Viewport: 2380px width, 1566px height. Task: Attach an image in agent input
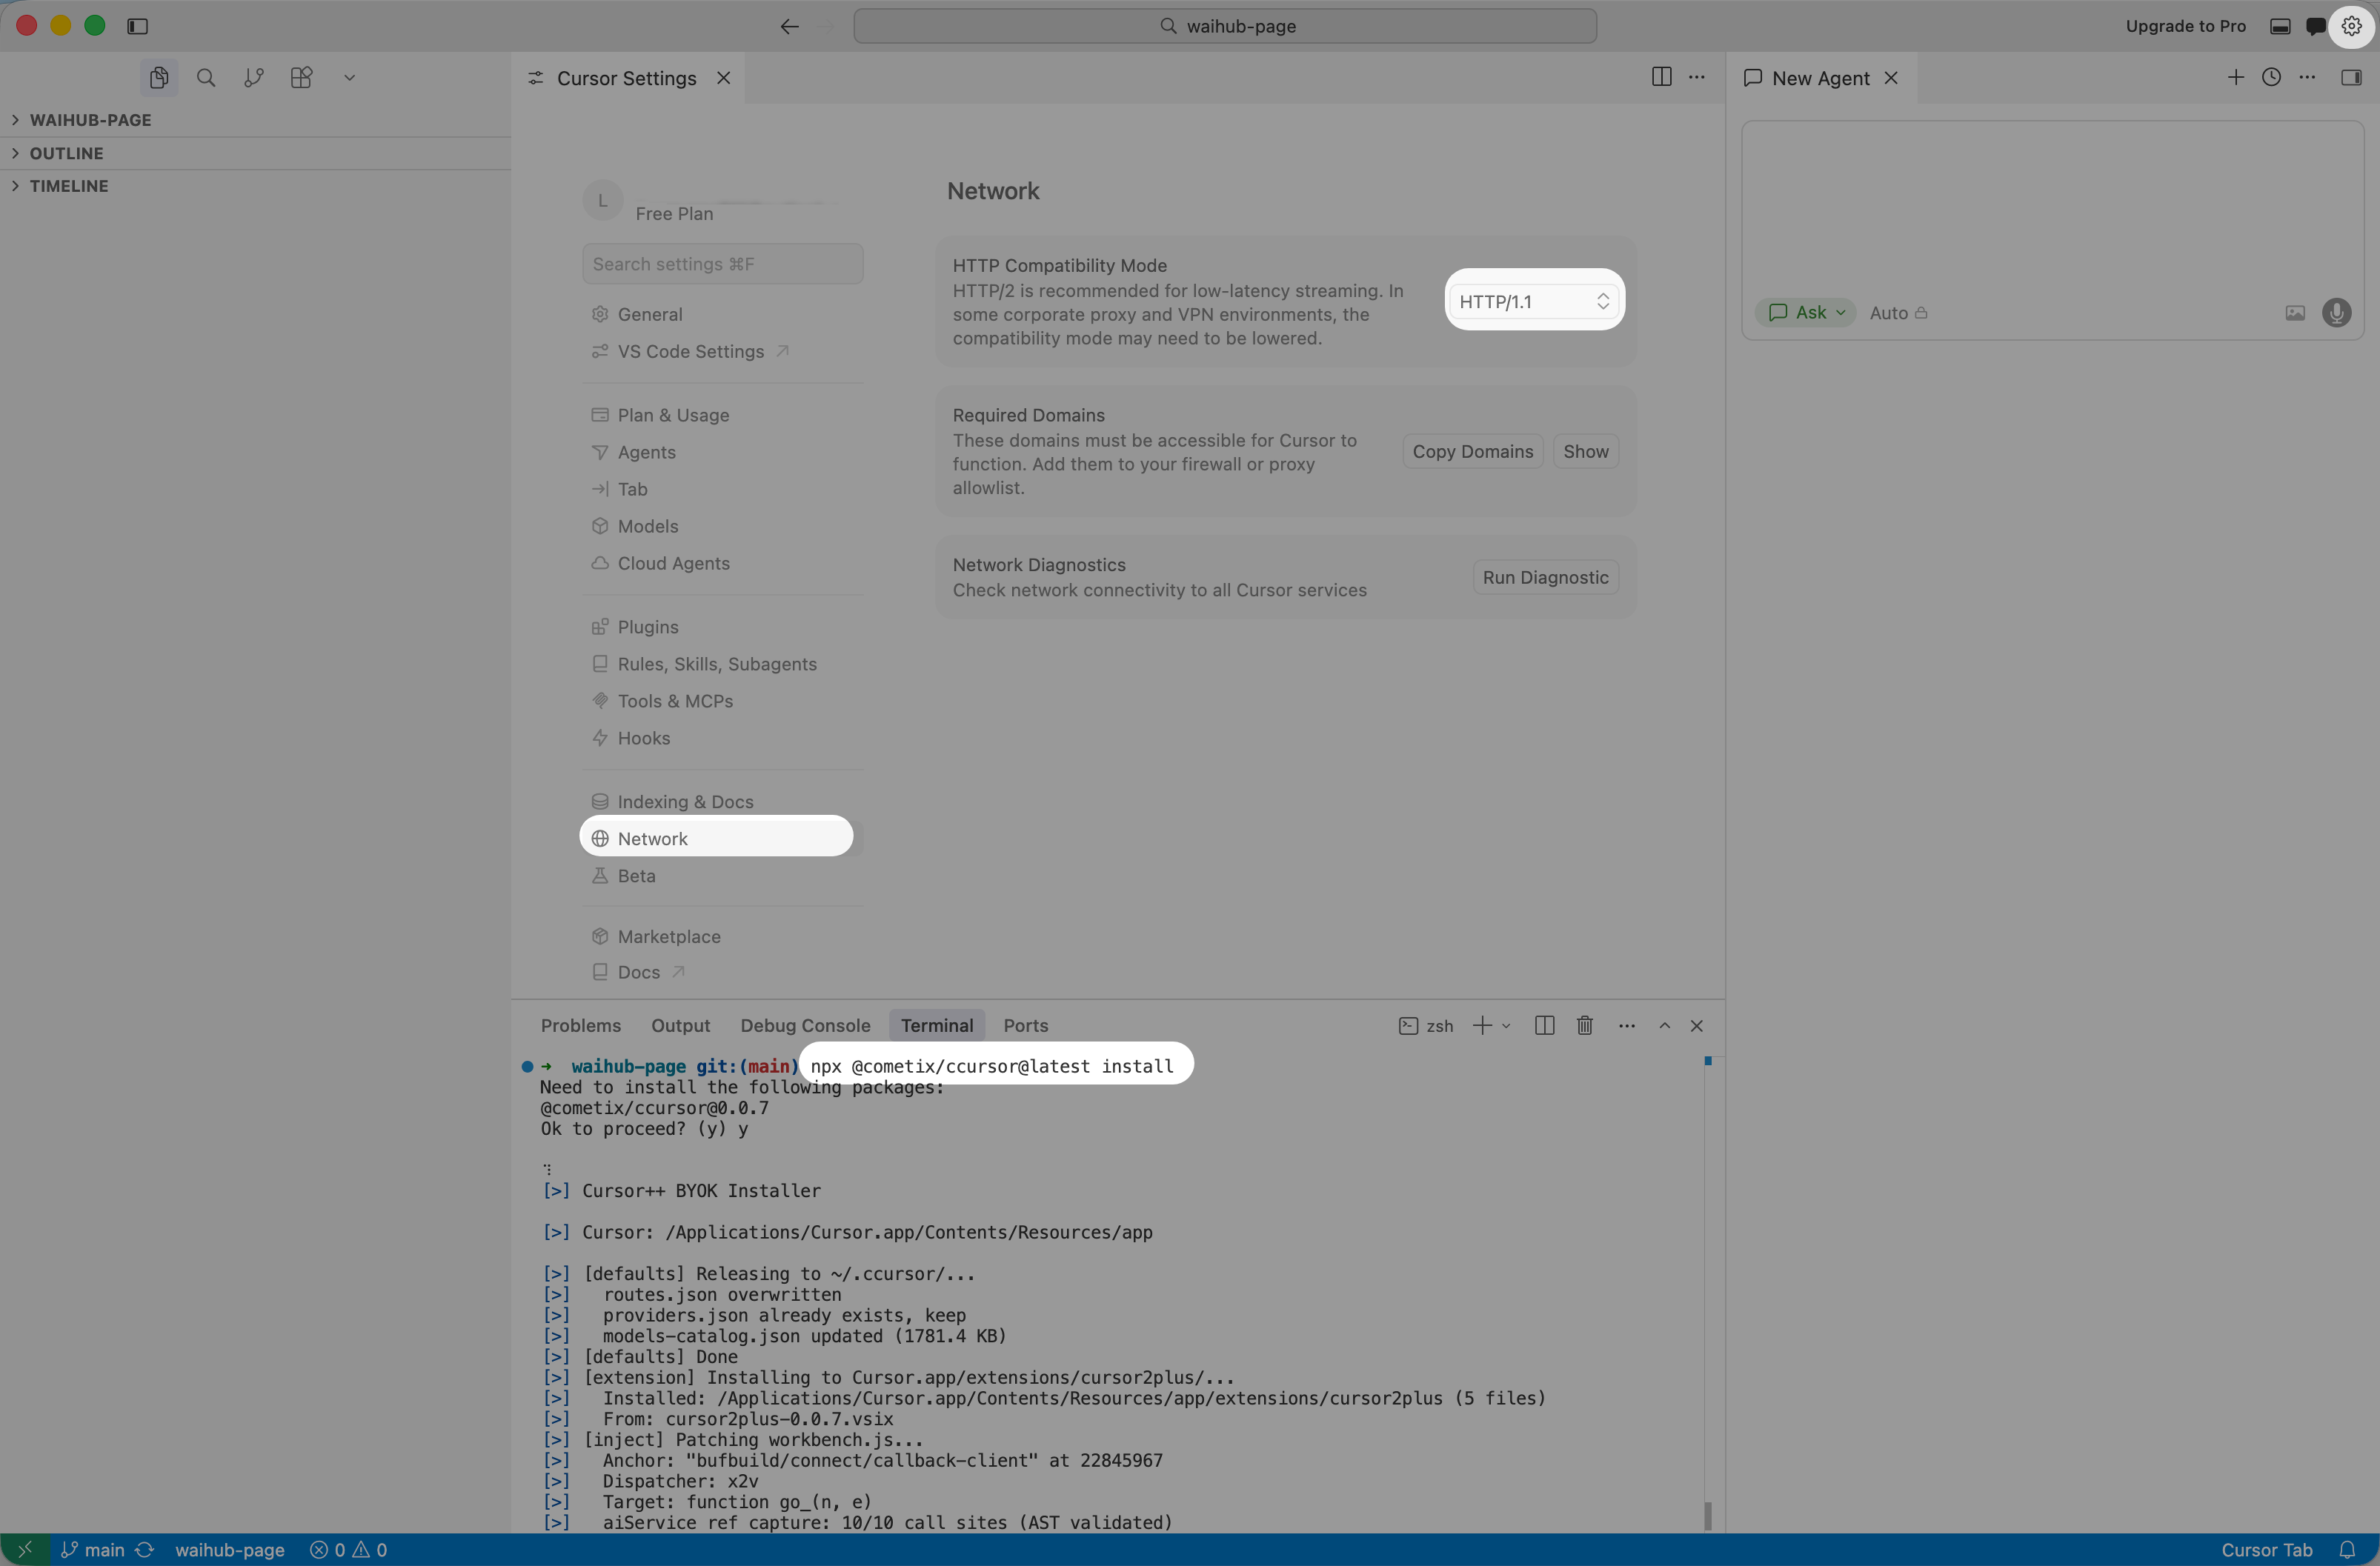[x=2295, y=313]
